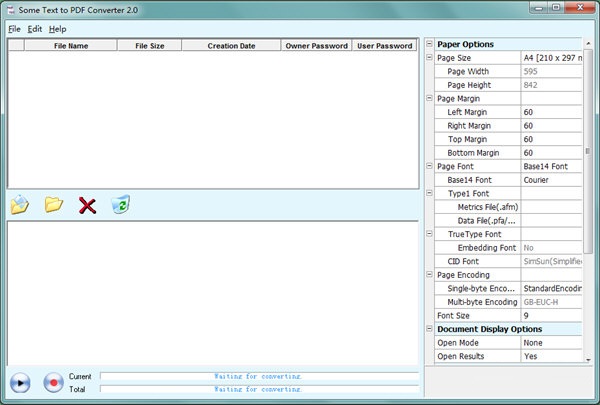Open the Help menu

pos(57,29)
